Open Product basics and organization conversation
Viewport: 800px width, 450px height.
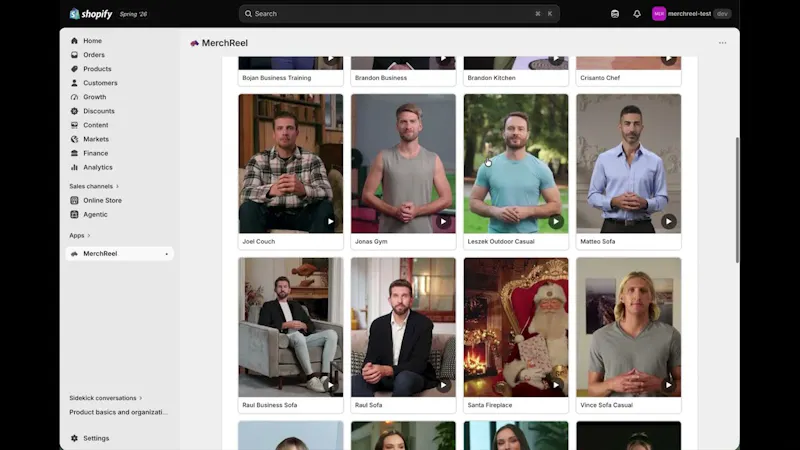tap(118, 412)
